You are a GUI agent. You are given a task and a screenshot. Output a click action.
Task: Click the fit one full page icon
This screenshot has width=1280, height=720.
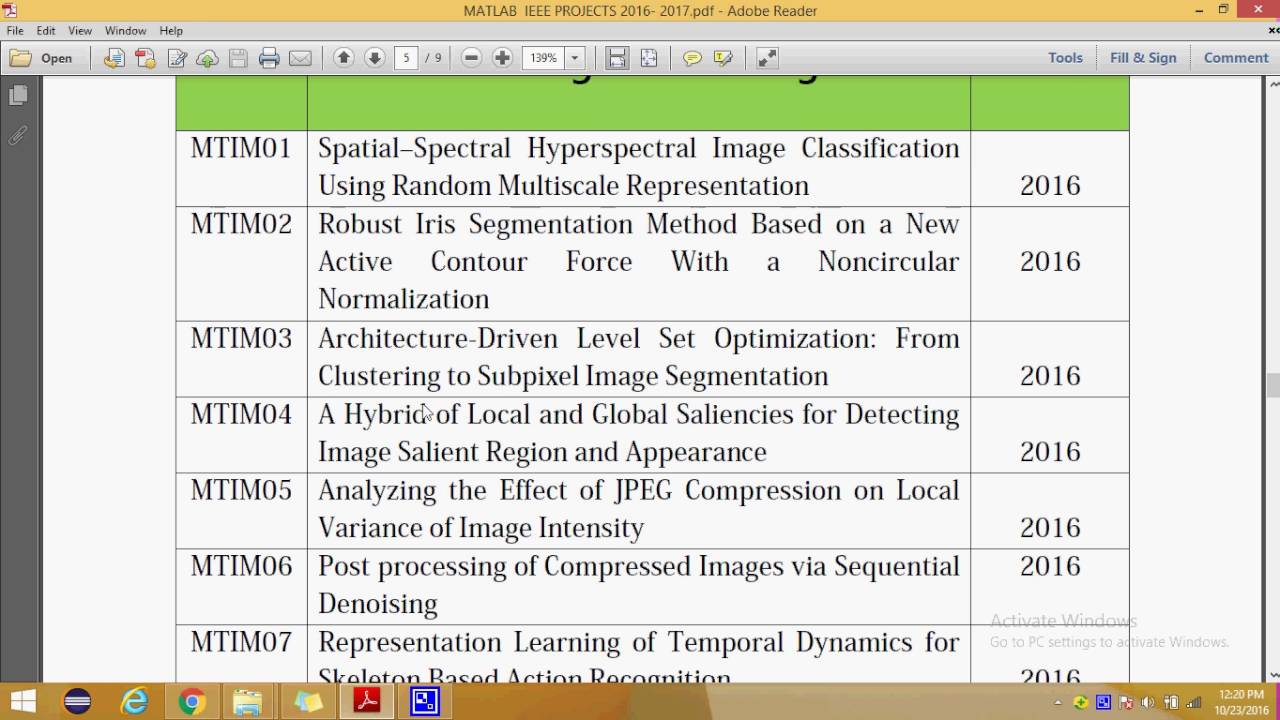648,58
